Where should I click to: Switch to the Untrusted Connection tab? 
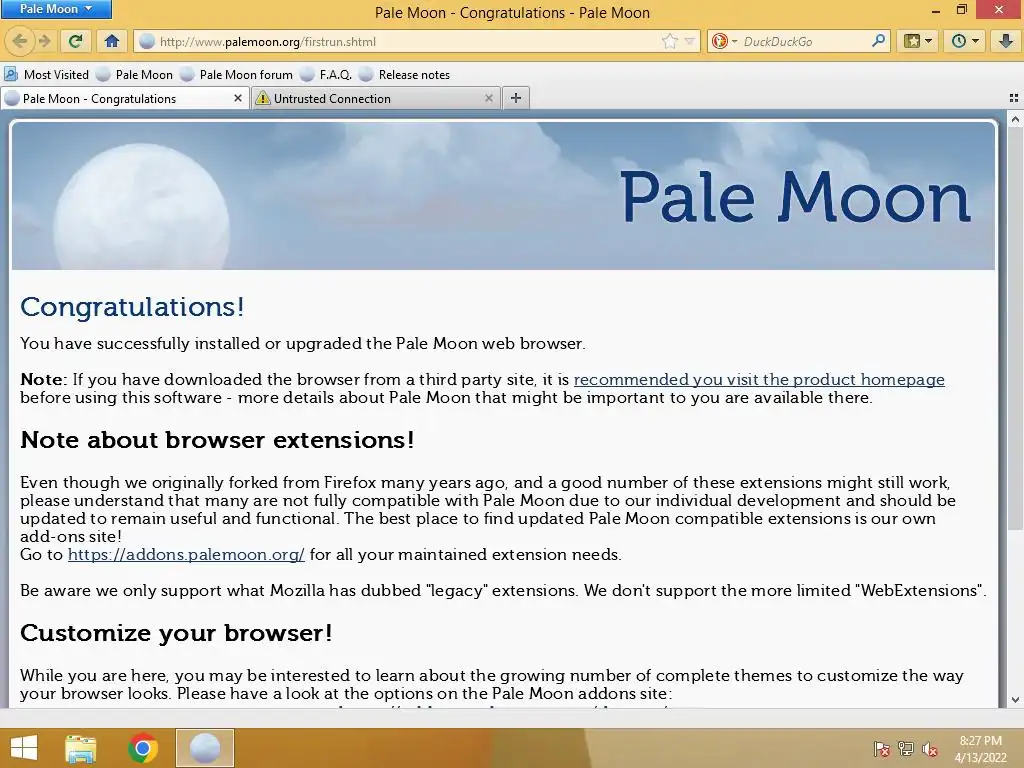click(x=375, y=99)
